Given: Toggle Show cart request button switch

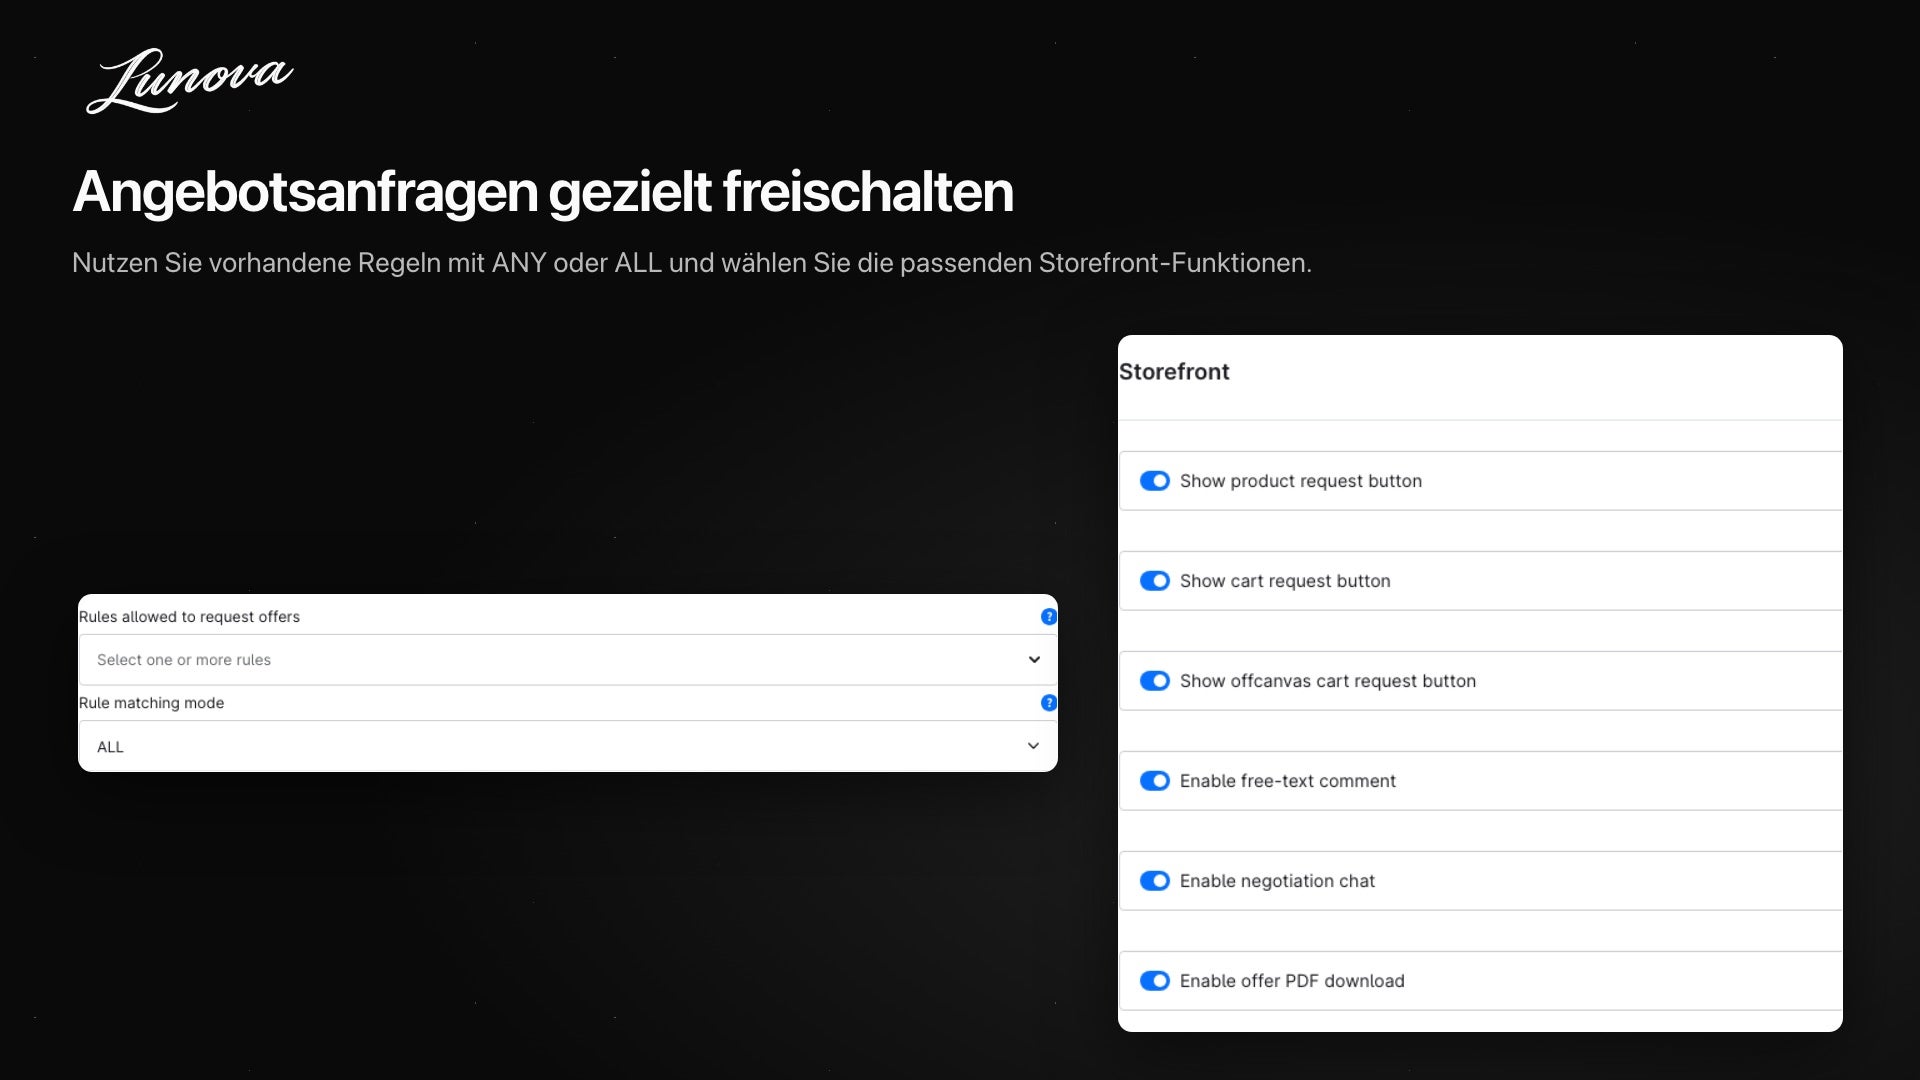Looking at the screenshot, I should click(1155, 581).
